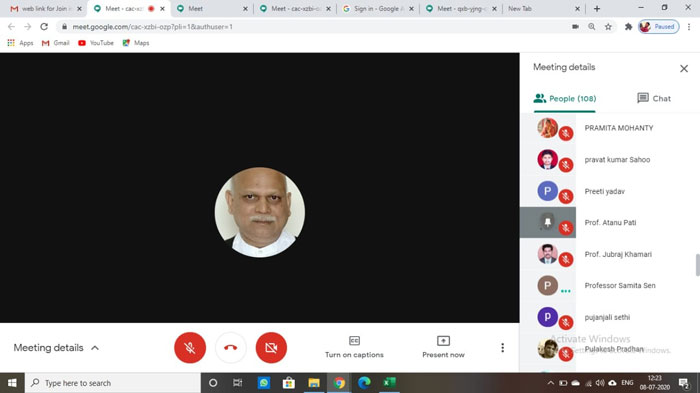Expand the Meeting details chevron at bottom
Viewport: 700px width, 393px height.
[x=95, y=348]
